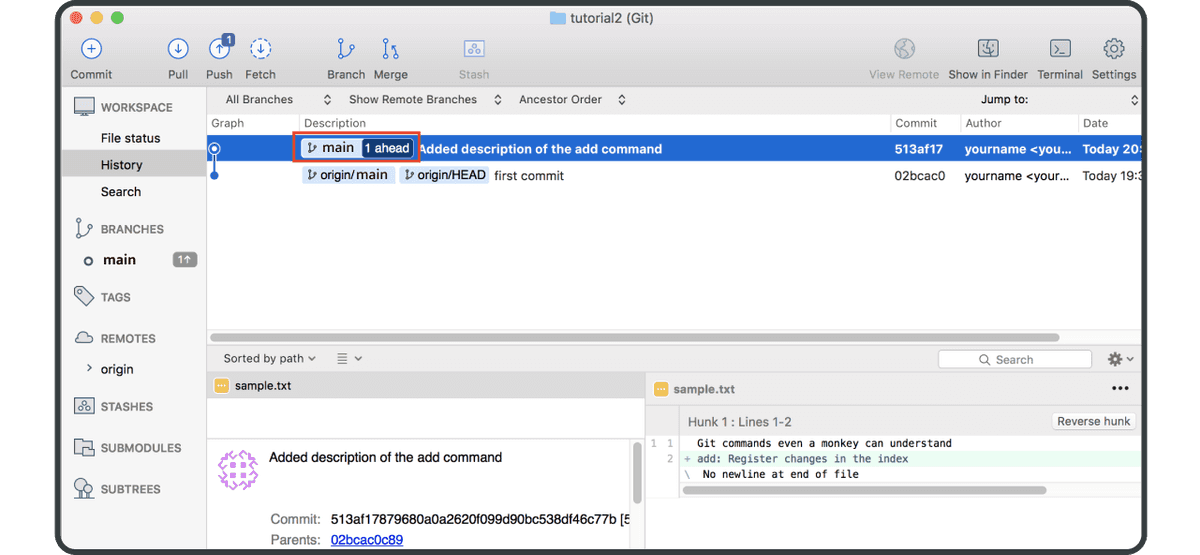Fetch from remote using Fetch icon
Viewport: 1200px width, 555px height.
tap(260, 49)
